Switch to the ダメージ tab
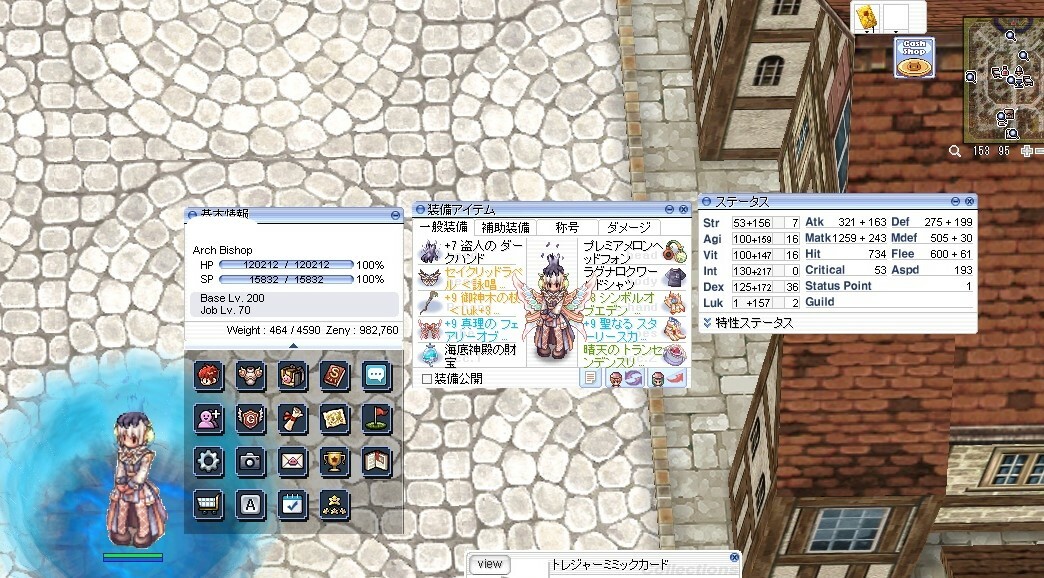 point(629,227)
